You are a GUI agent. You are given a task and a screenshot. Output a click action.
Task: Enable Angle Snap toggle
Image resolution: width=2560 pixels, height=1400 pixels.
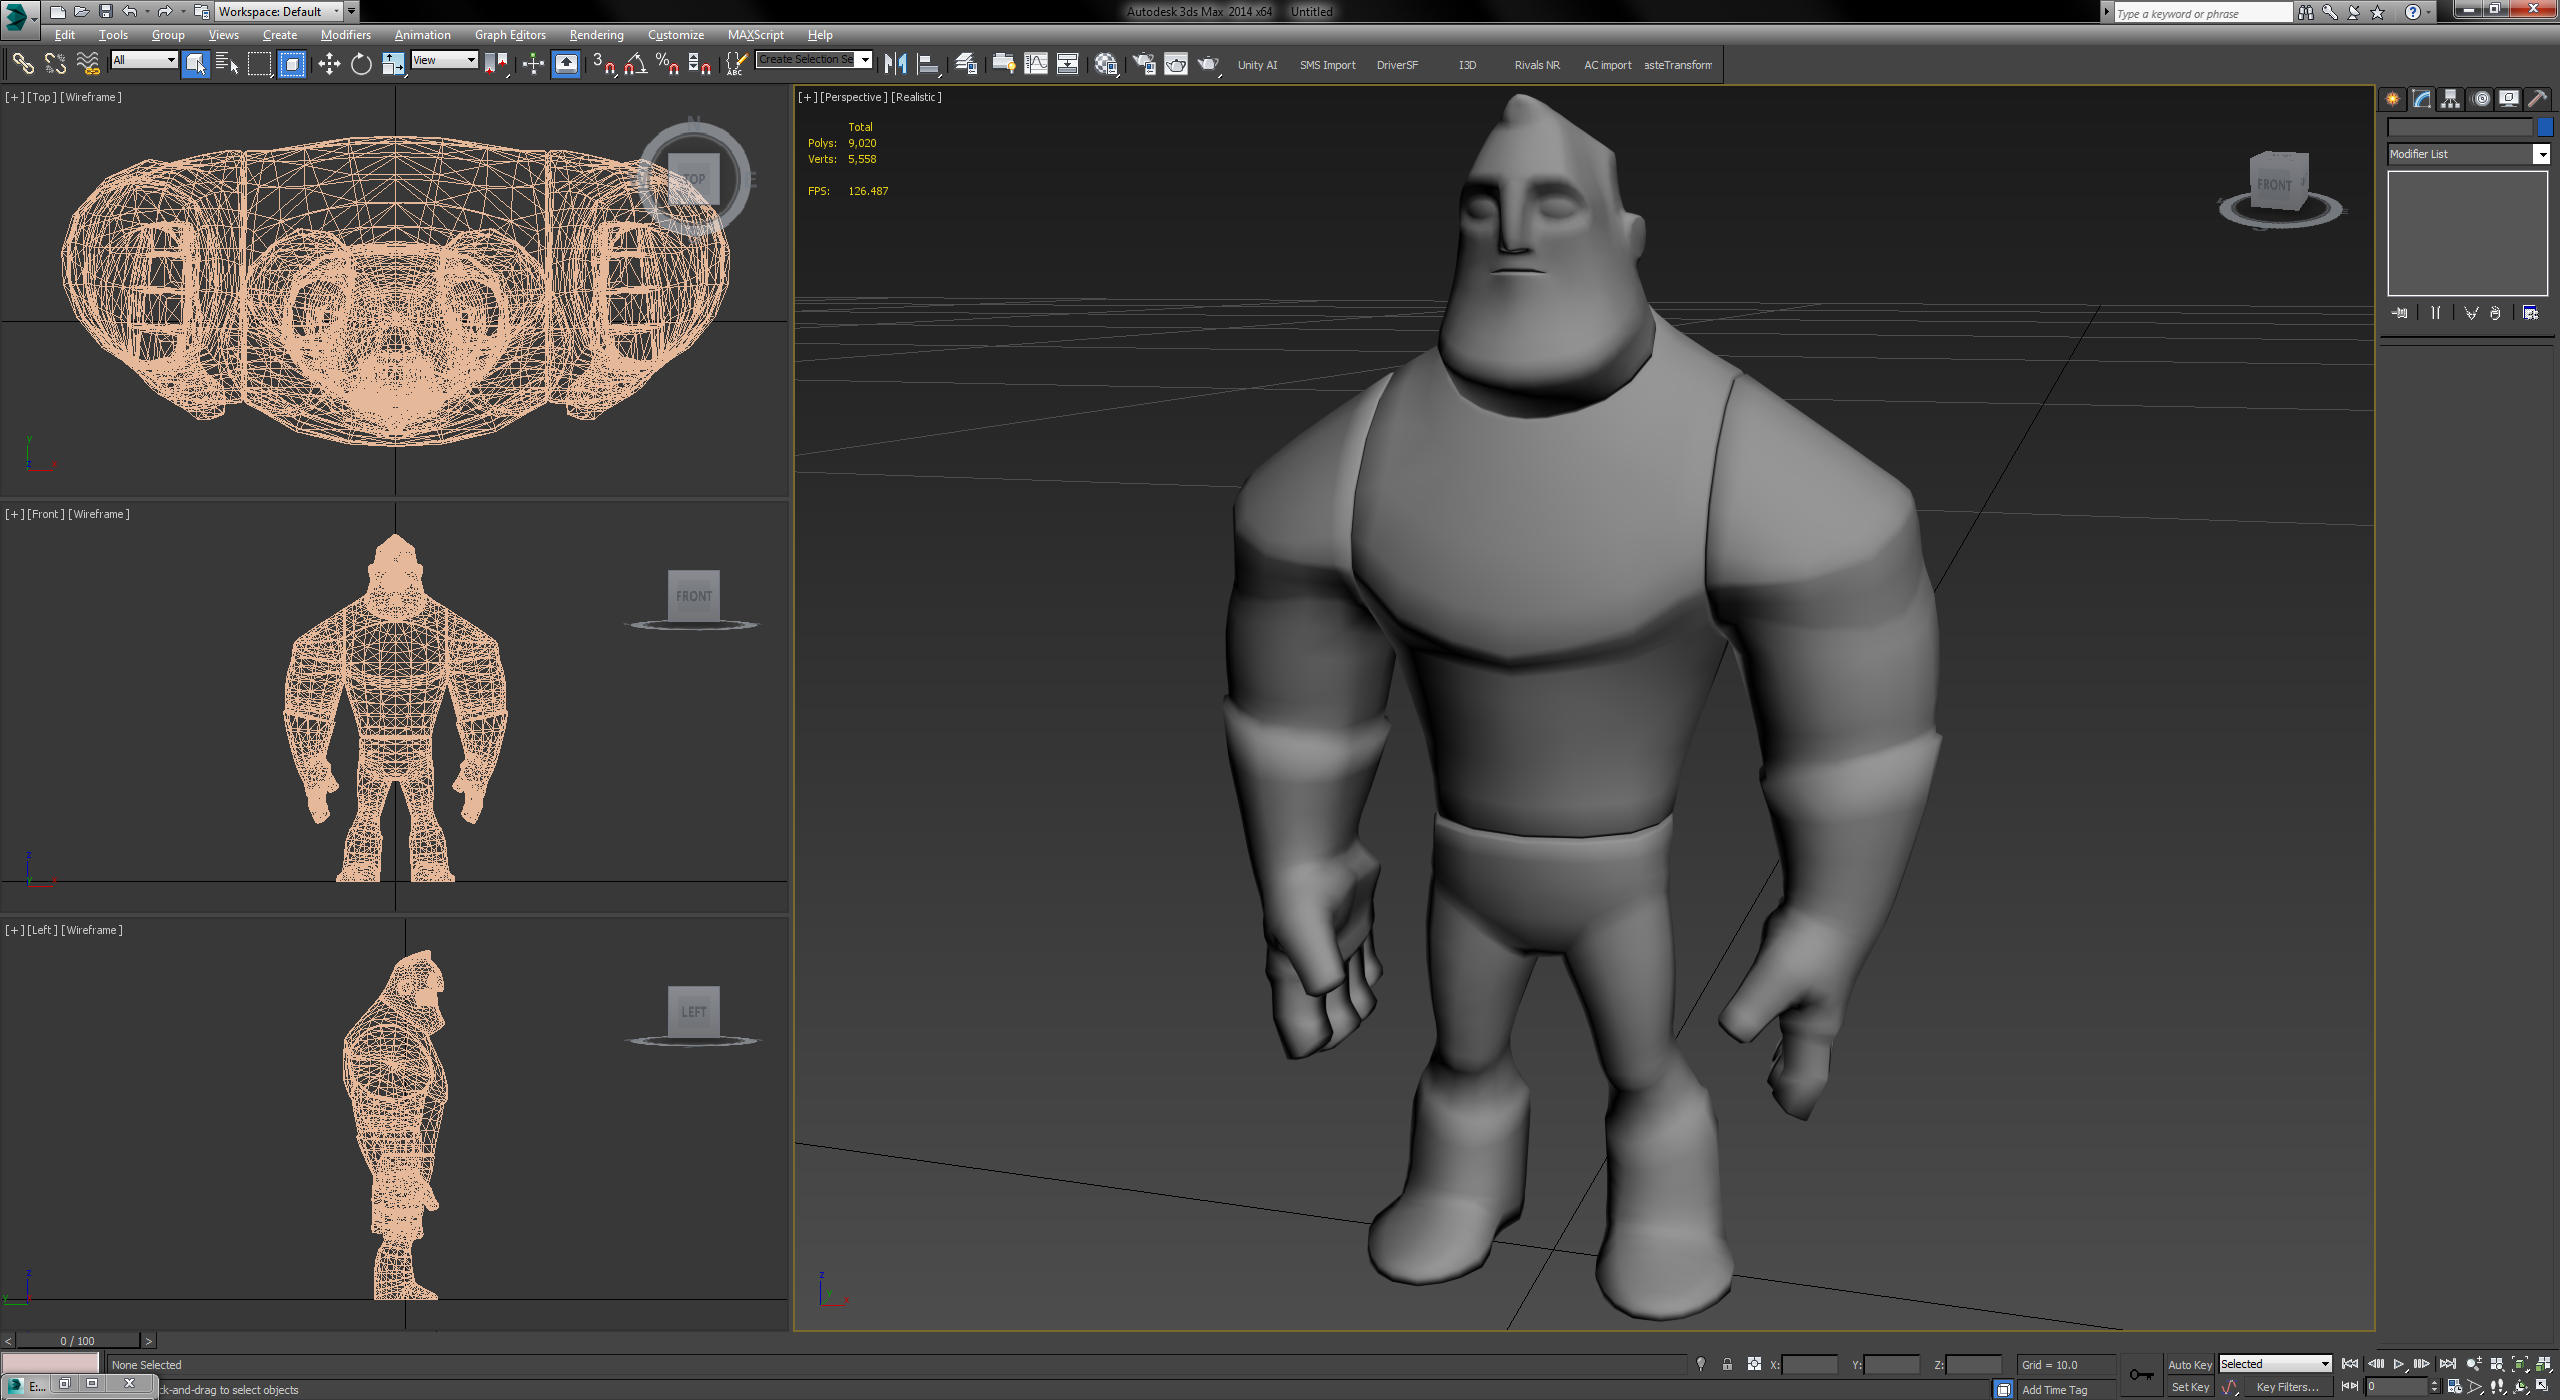click(x=634, y=63)
